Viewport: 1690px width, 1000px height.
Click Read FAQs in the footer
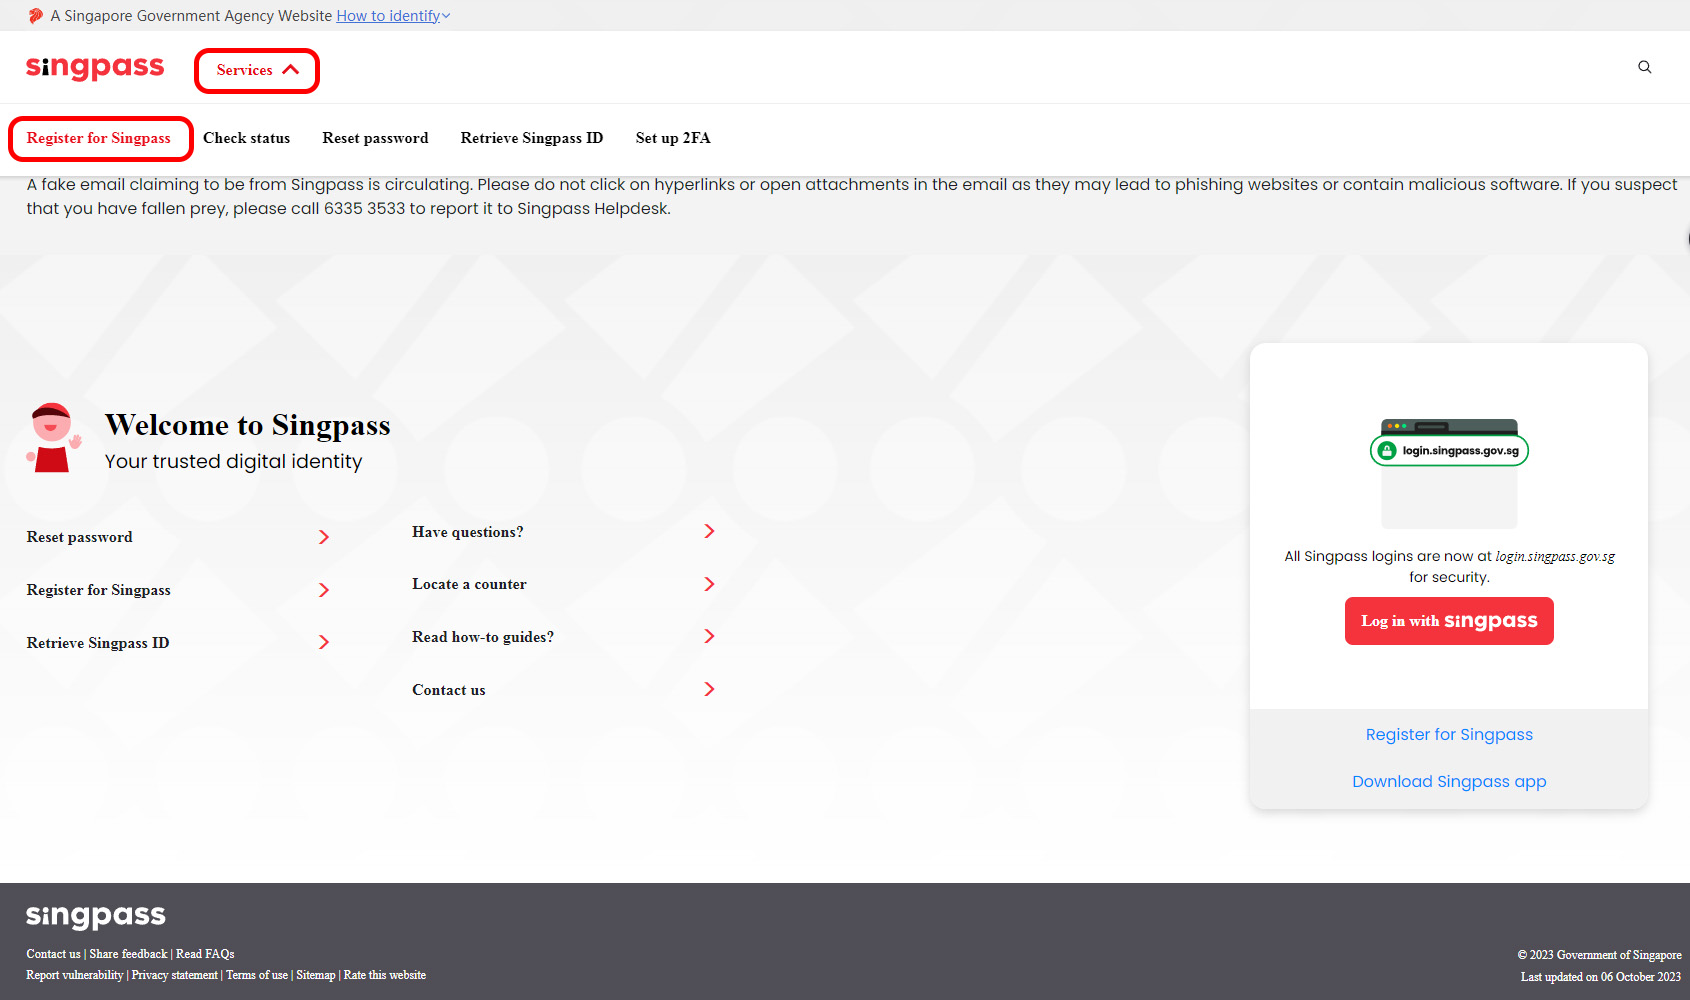205,954
